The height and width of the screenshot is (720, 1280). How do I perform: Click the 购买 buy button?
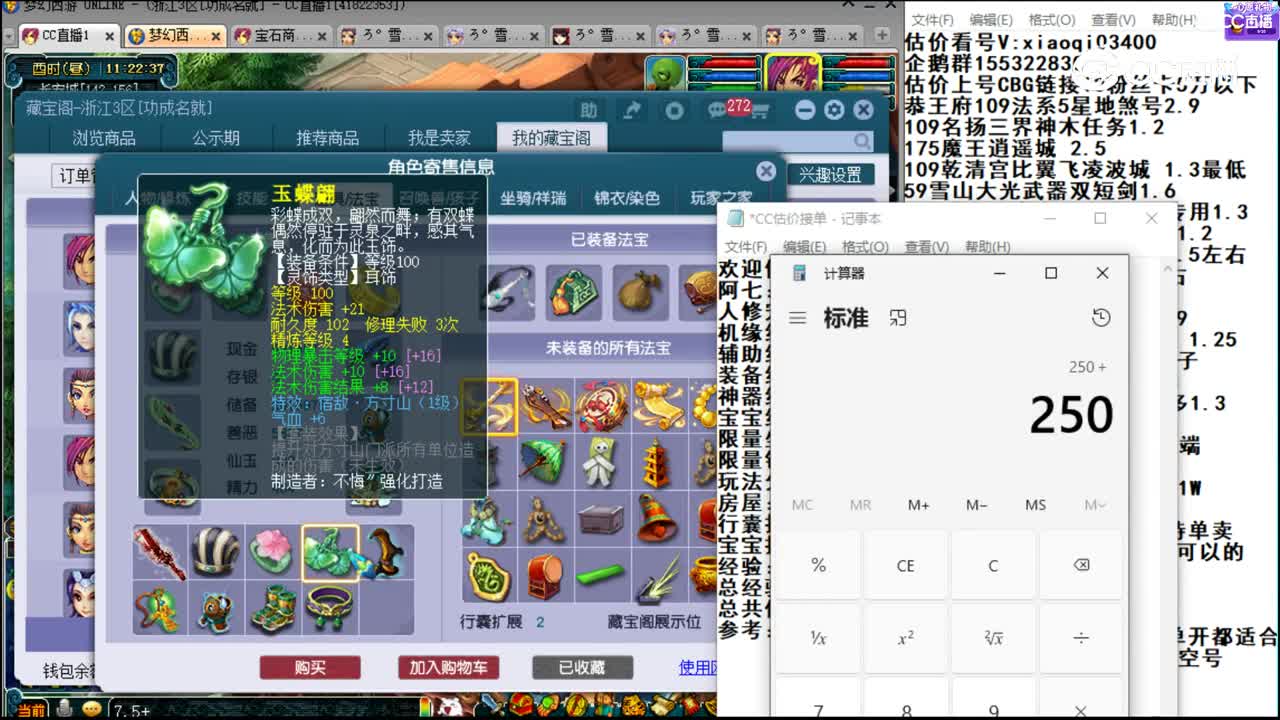coord(310,667)
